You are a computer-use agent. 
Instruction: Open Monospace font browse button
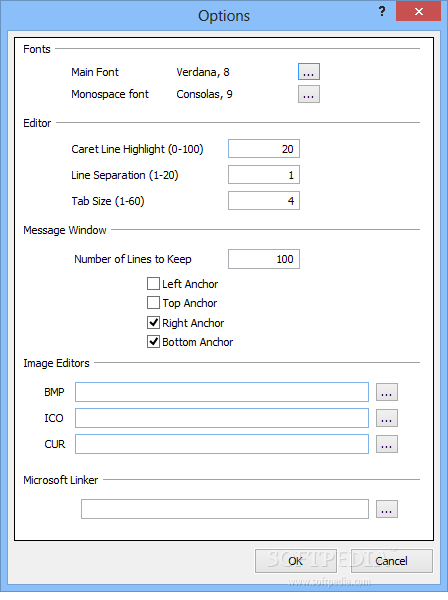(309, 94)
